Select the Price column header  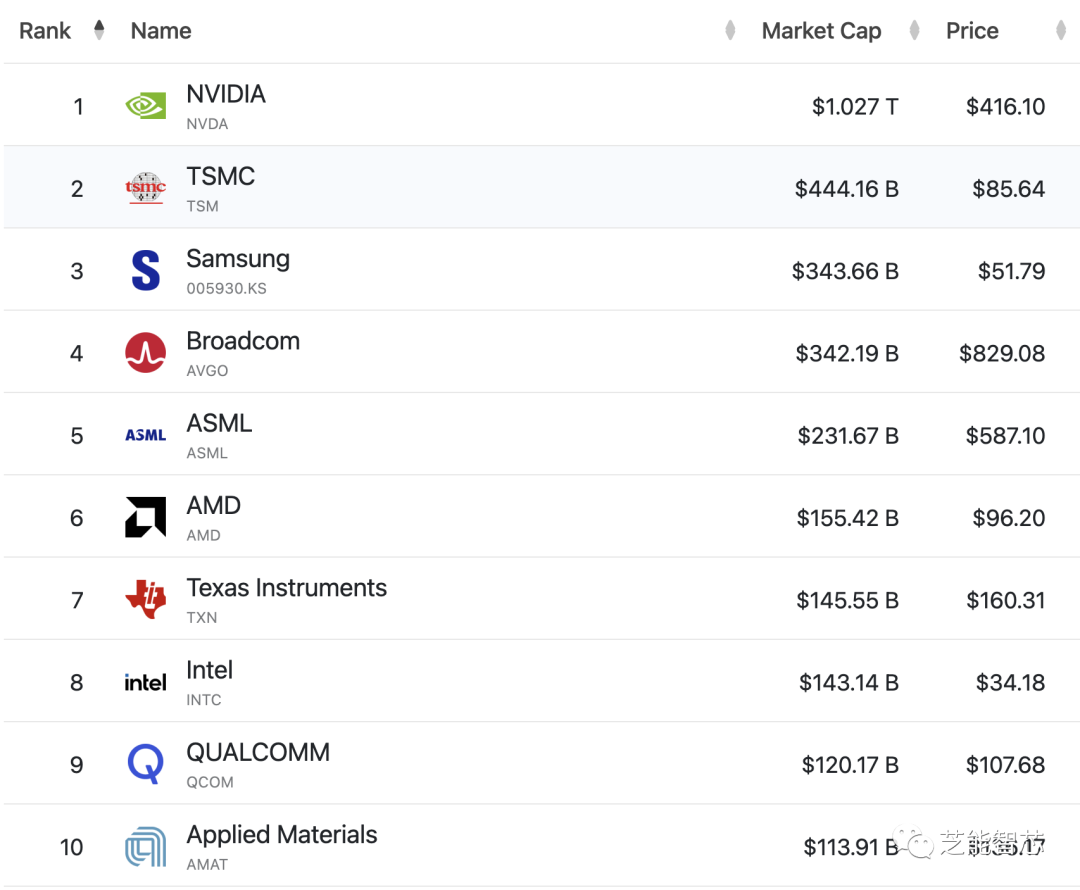(972, 31)
